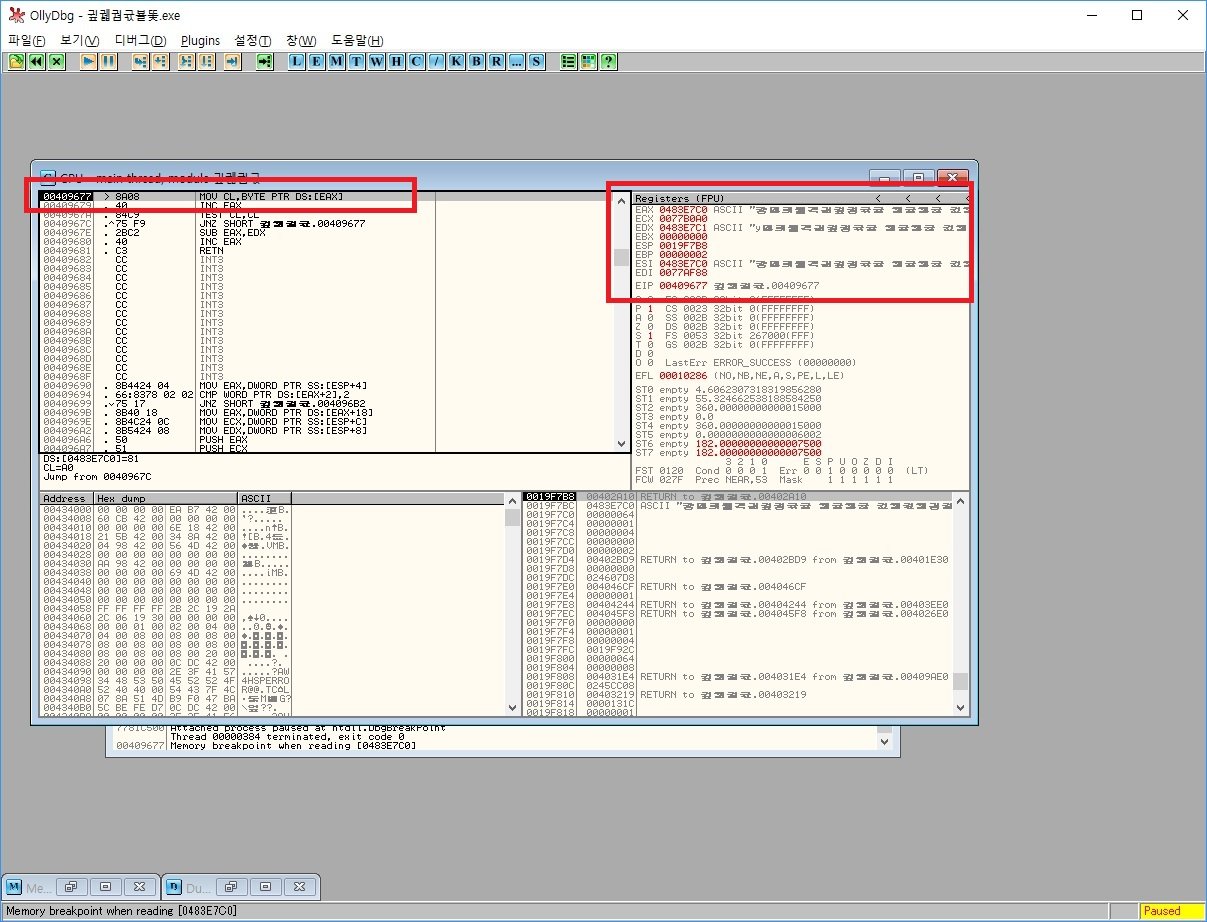Close the debugged program via the X toolbar icon

pyautogui.click(x=56, y=61)
